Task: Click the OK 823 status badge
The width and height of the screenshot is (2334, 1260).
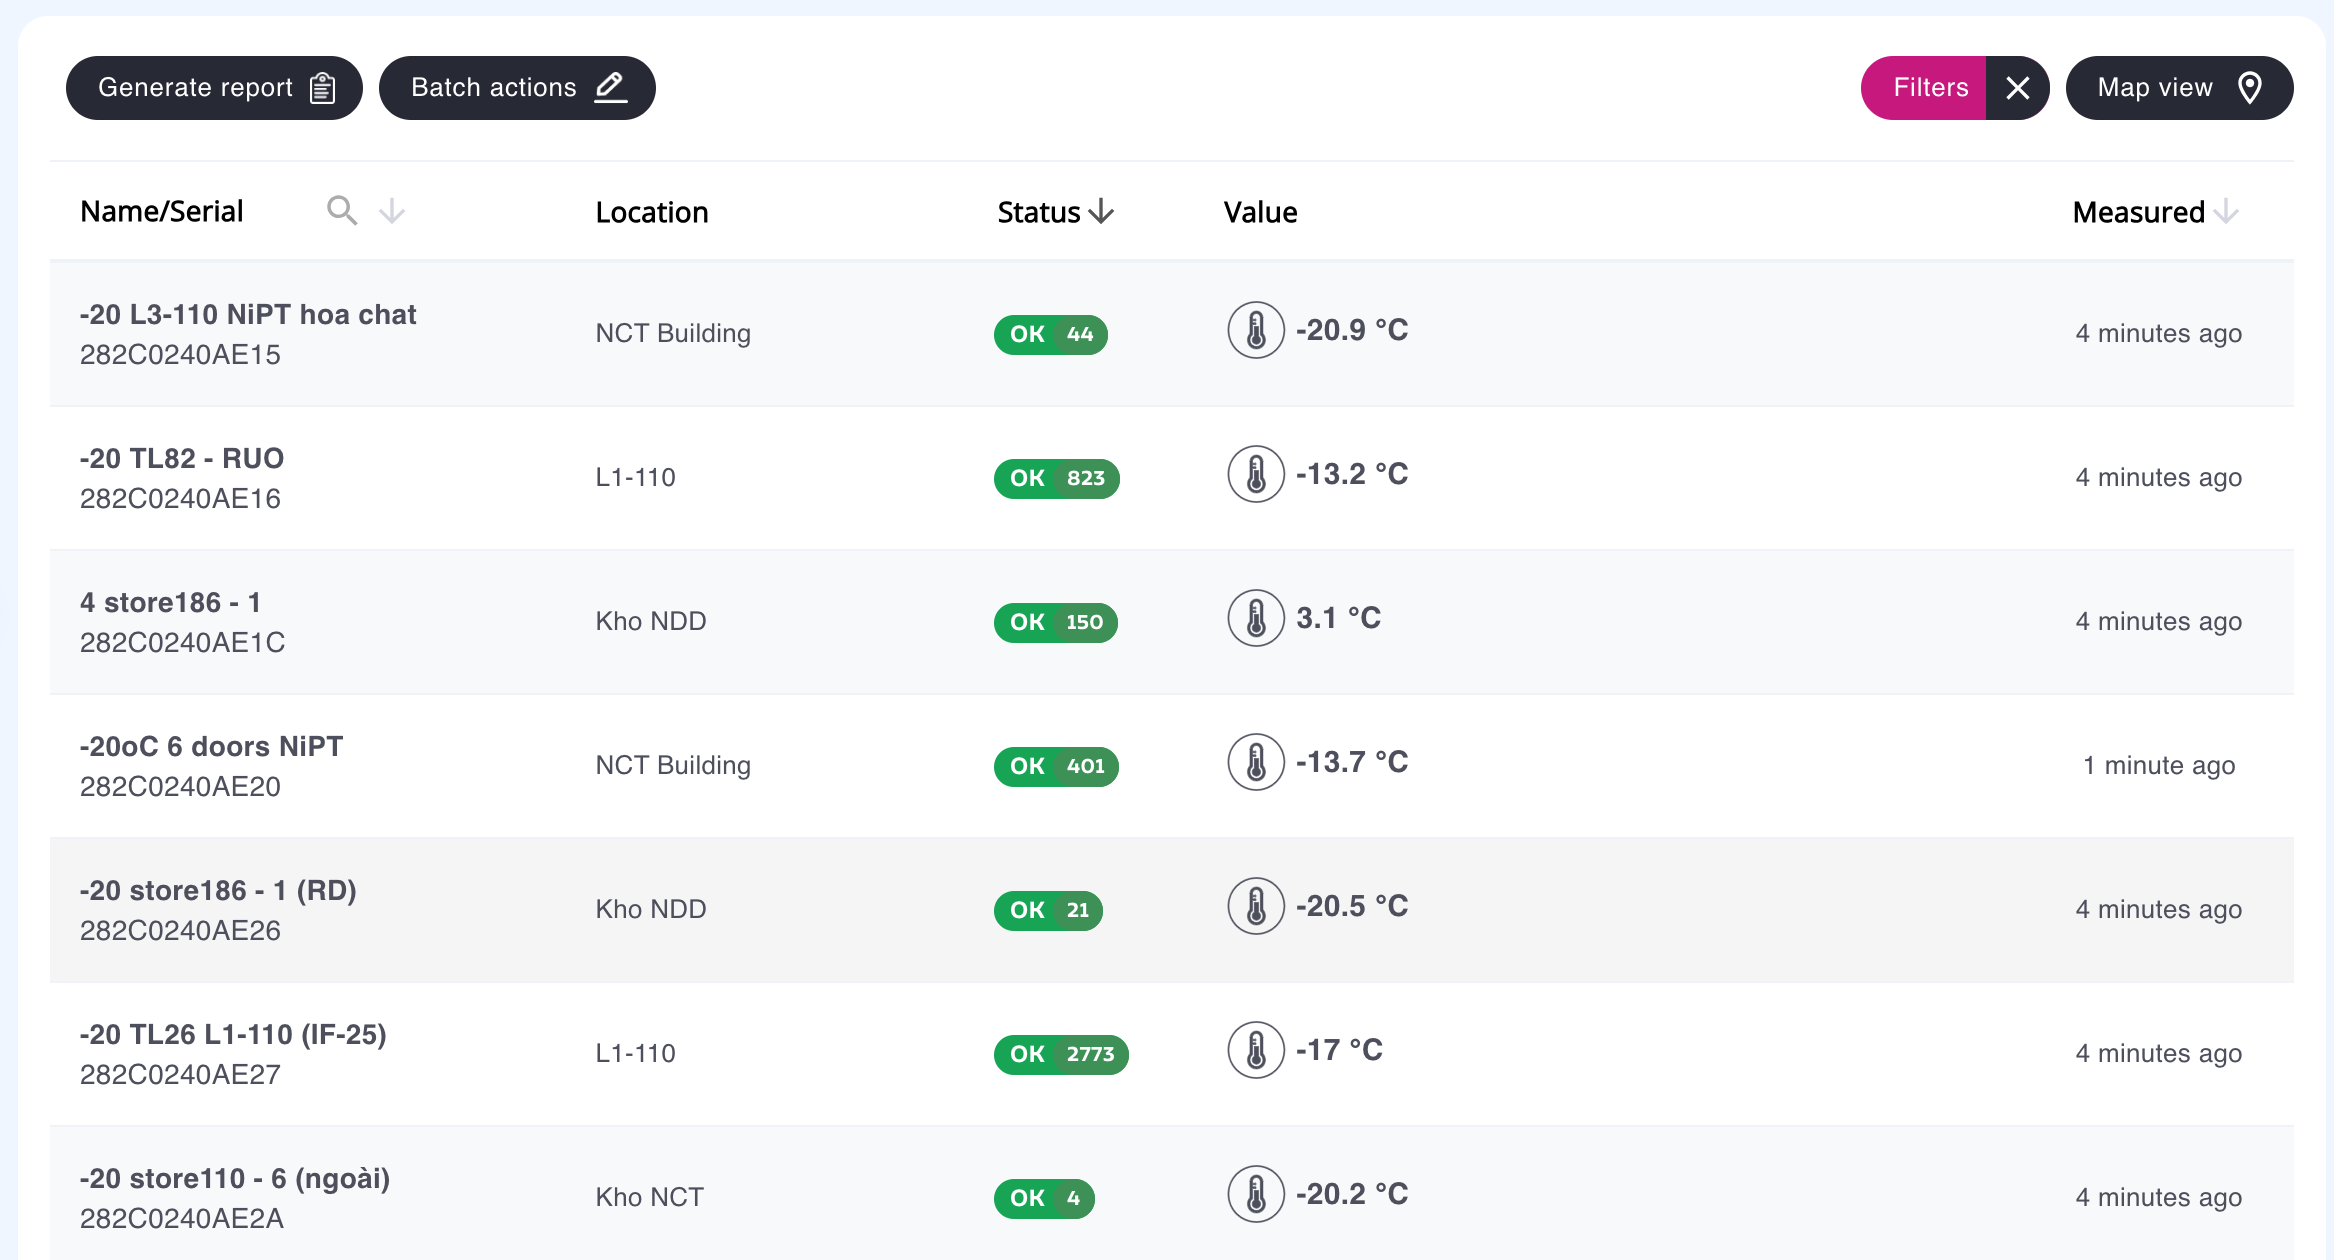Action: tap(1057, 478)
